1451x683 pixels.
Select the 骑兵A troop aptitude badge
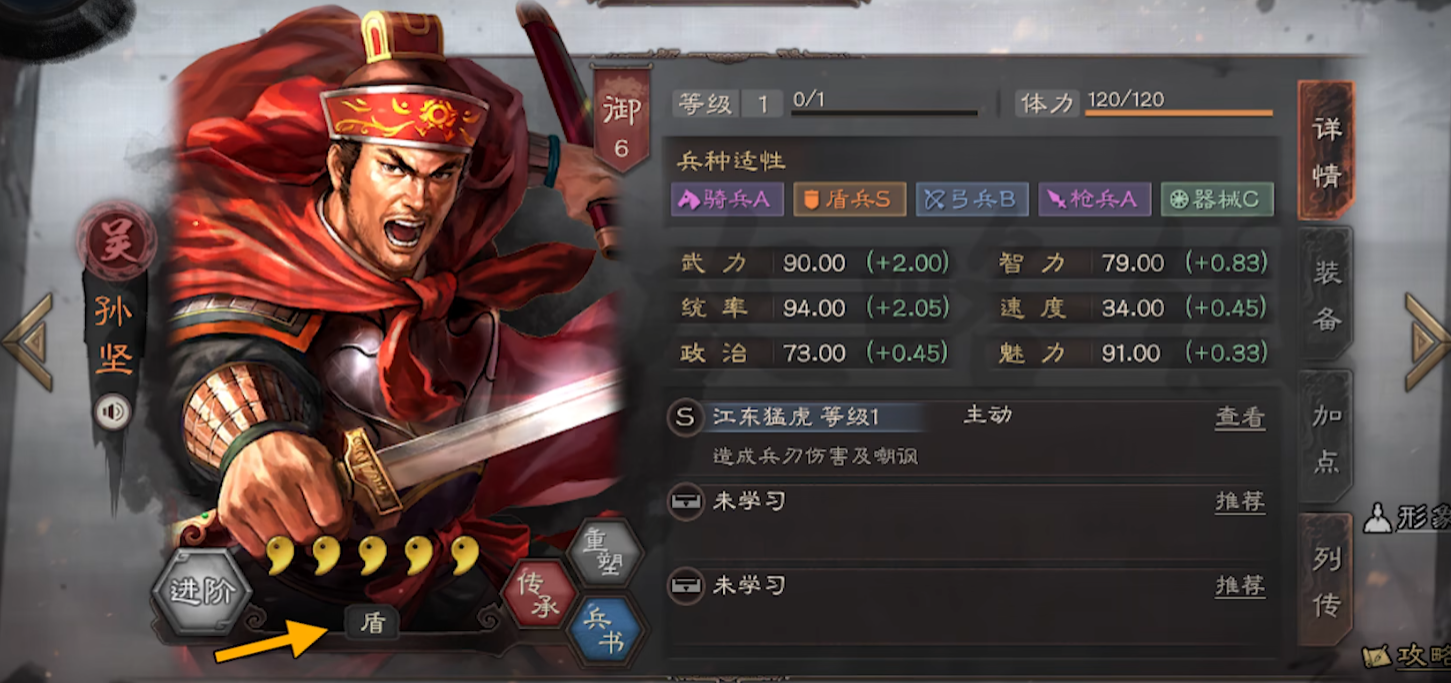pos(726,199)
